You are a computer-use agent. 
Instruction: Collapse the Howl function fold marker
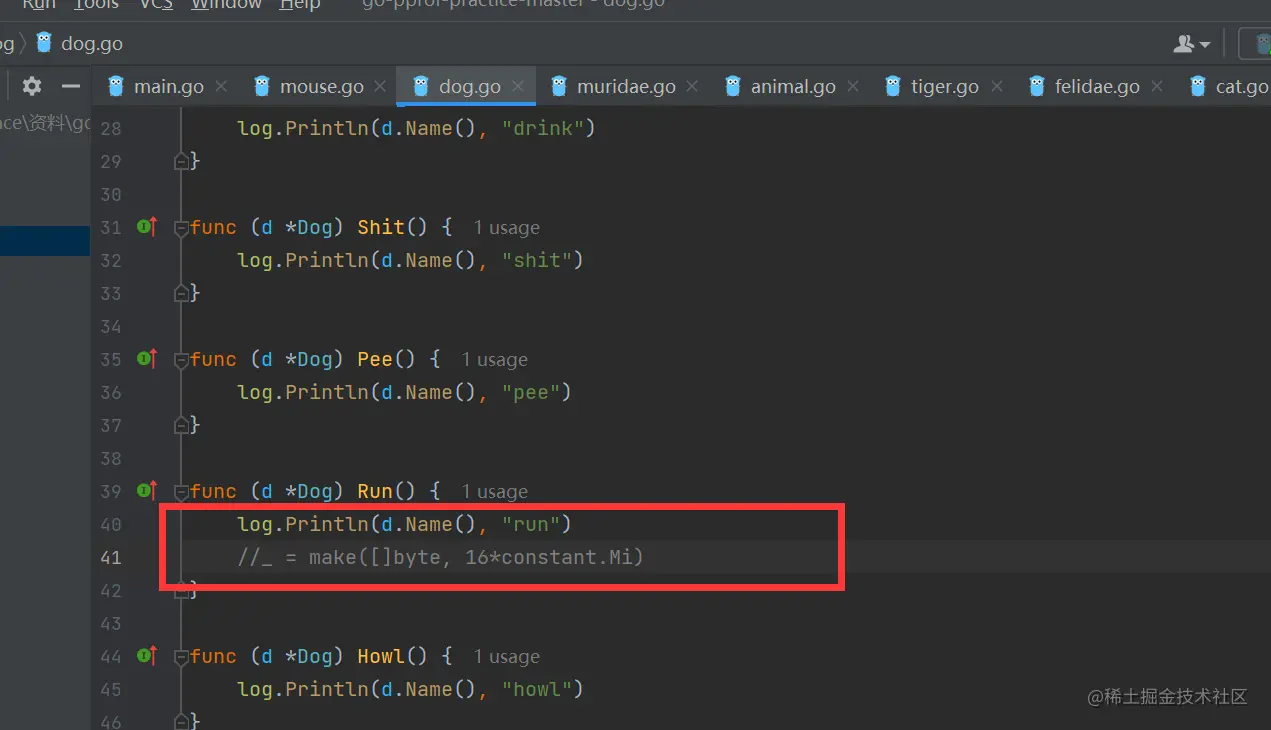click(181, 657)
